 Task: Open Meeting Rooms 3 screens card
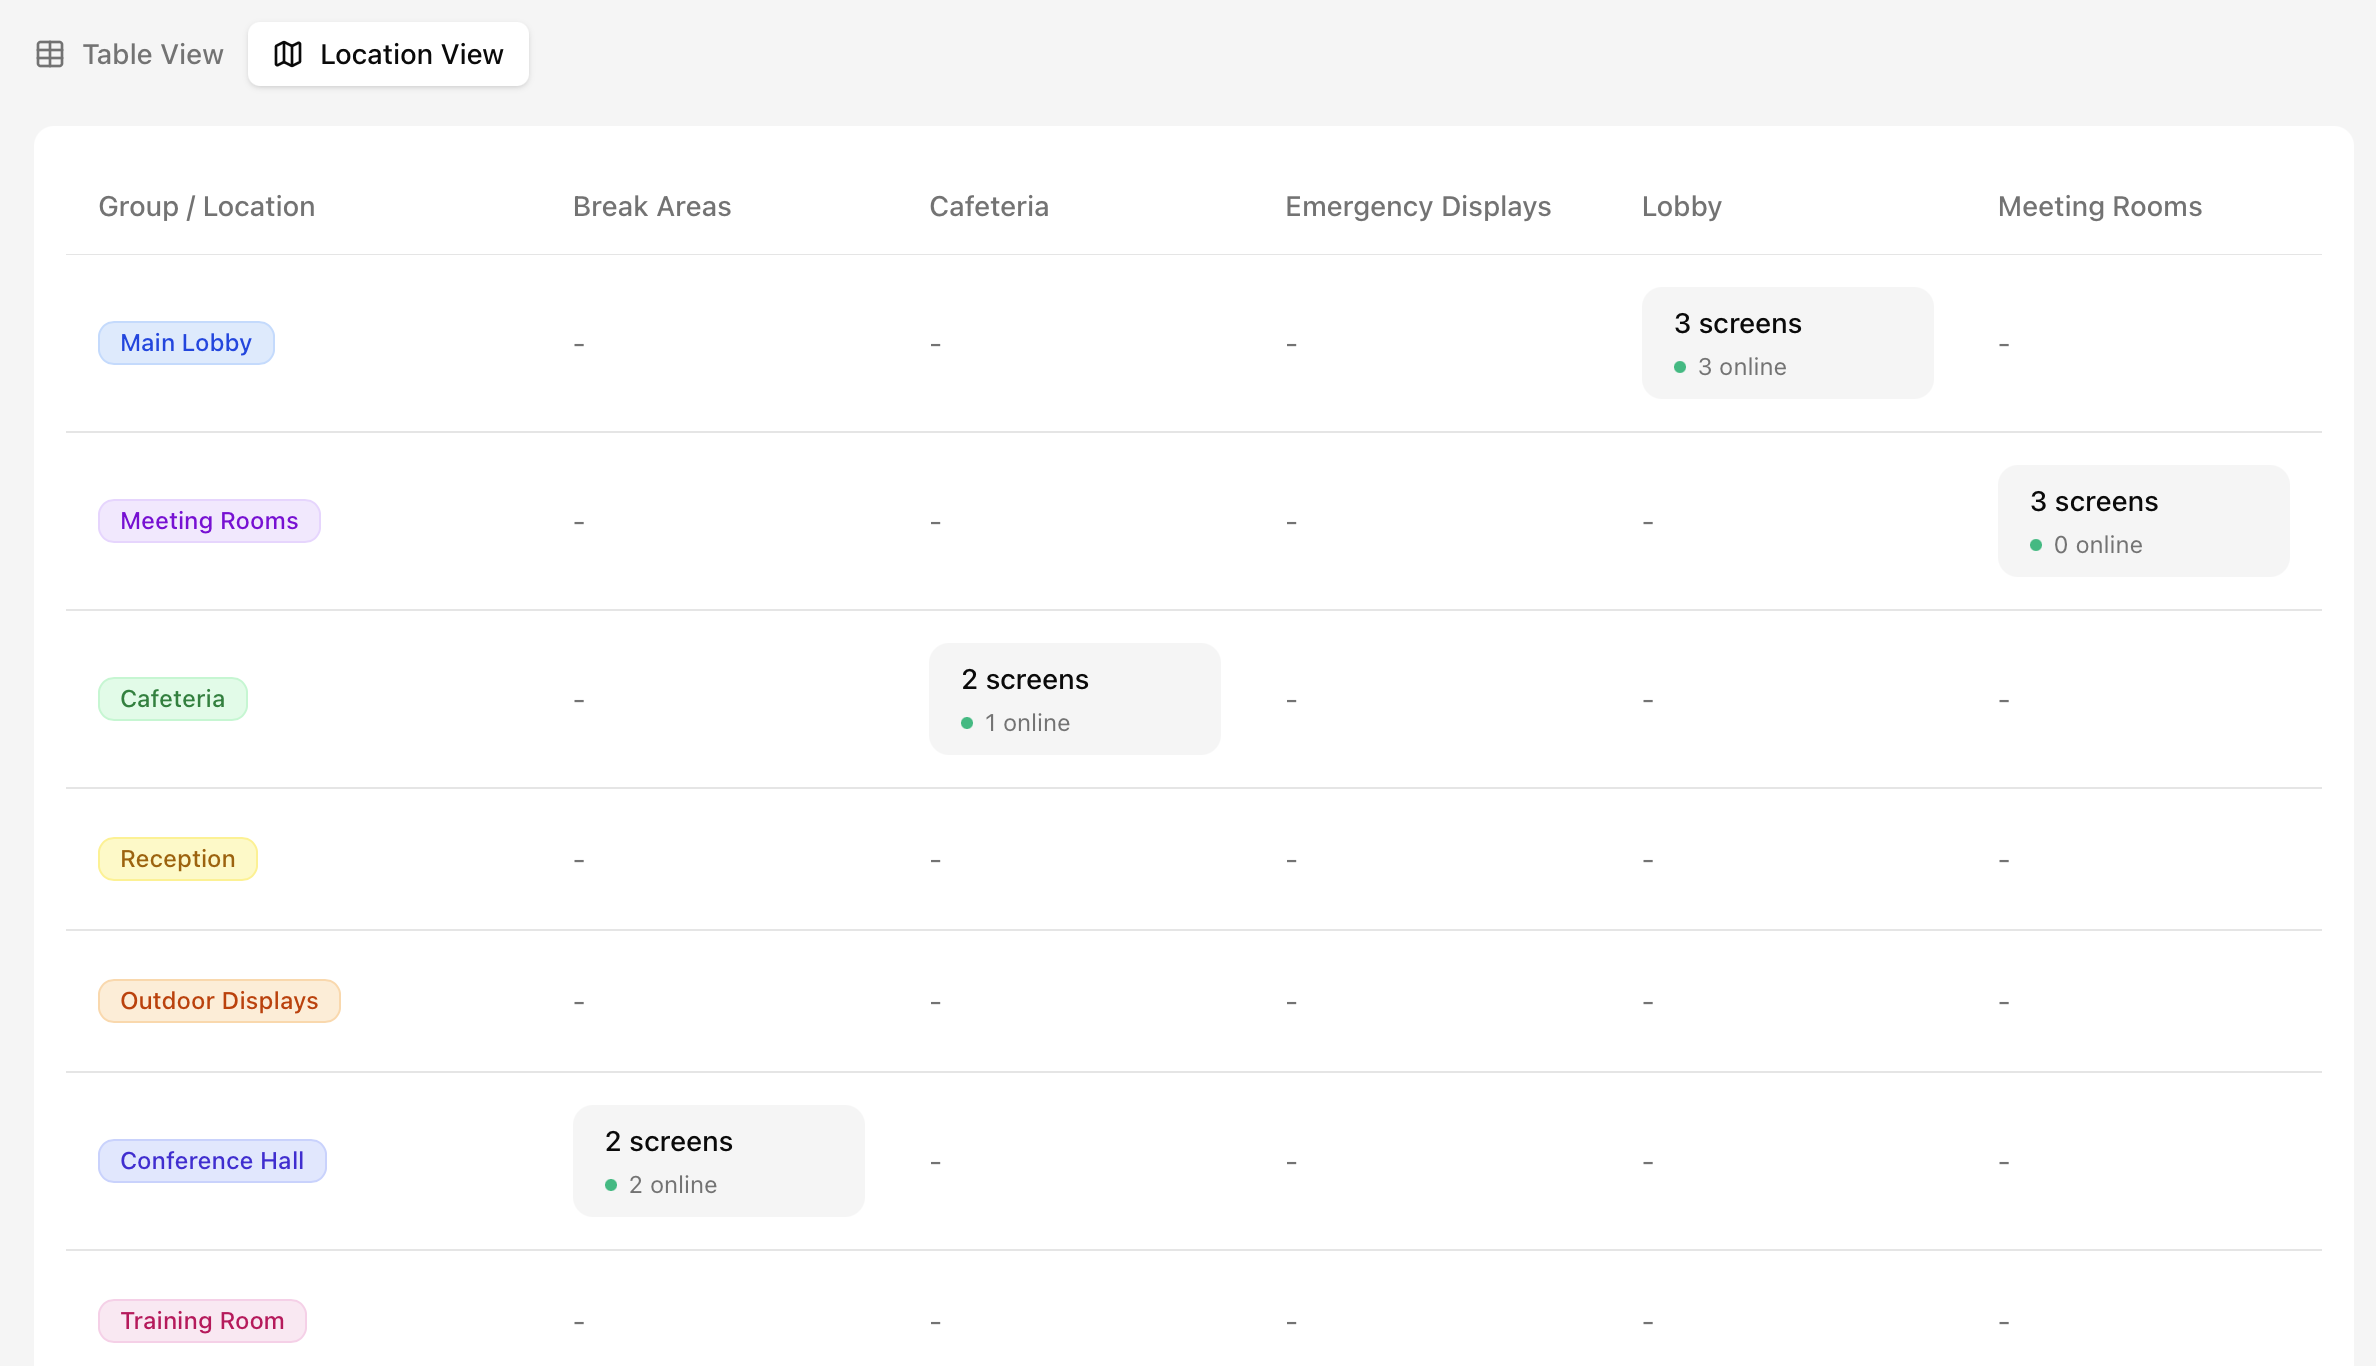coord(2143,521)
